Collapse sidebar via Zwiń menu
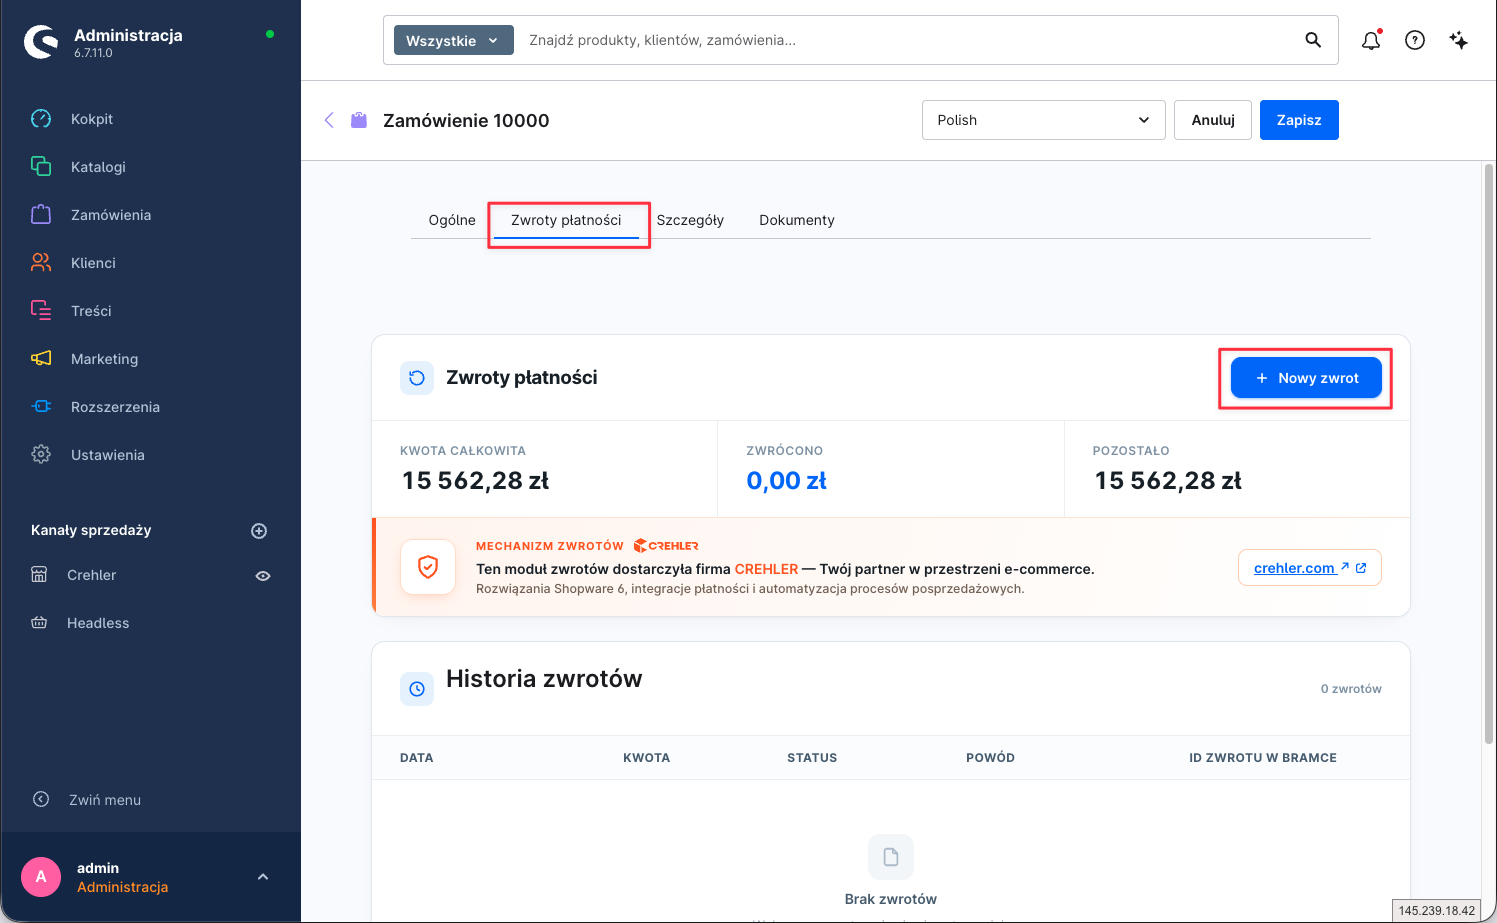This screenshot has height=923, width=1497. coord(87,800)
